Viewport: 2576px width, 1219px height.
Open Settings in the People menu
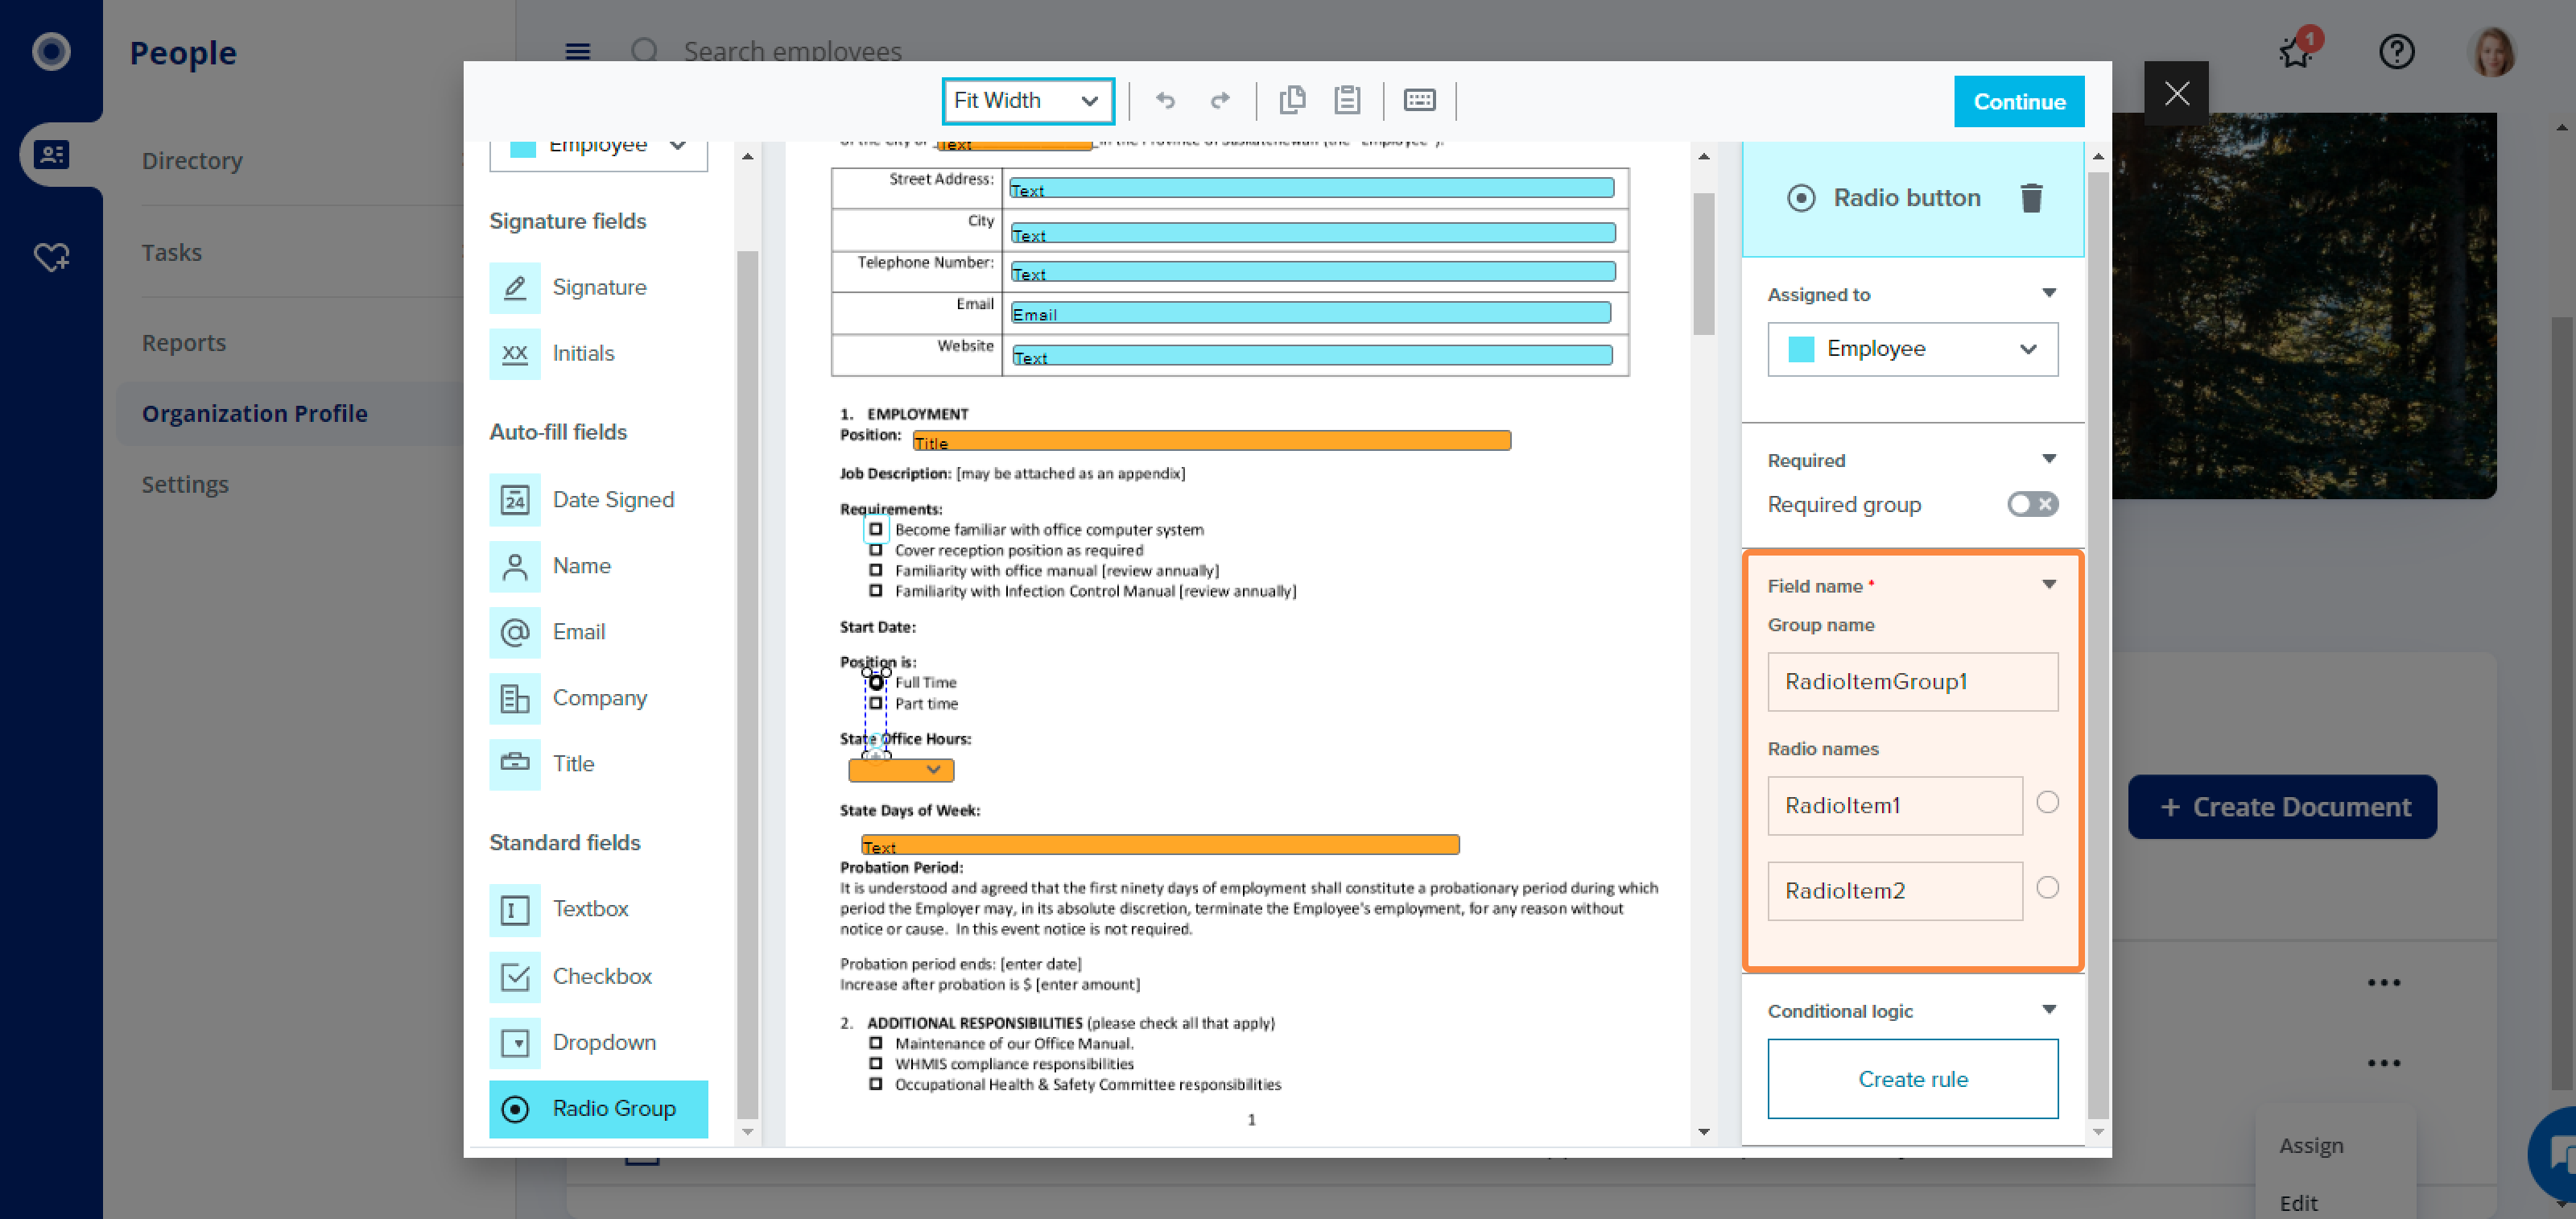coord(185,484)
